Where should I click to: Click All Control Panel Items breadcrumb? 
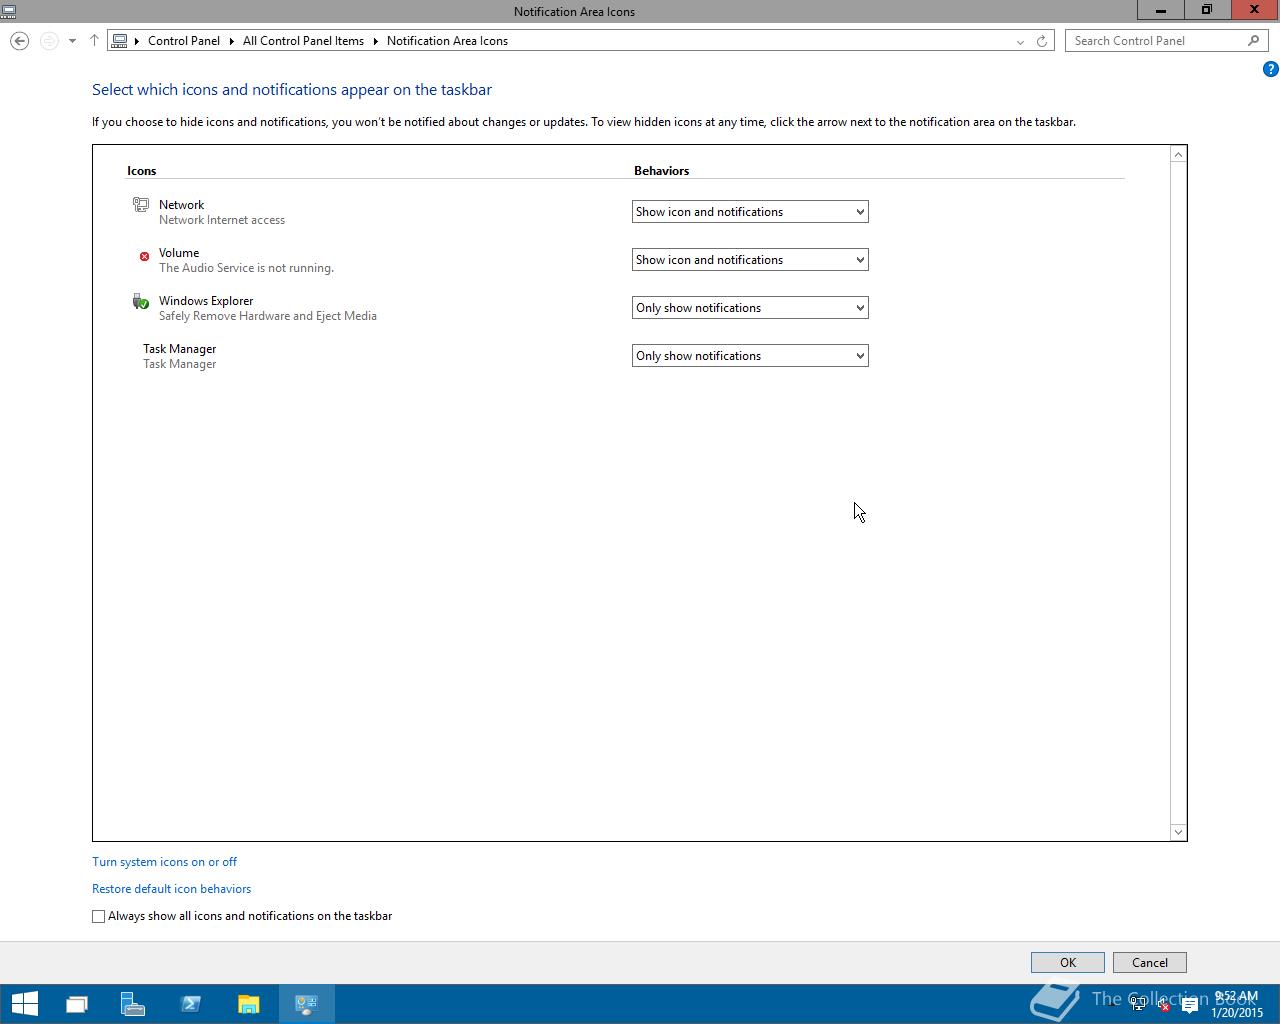[303, 41]
